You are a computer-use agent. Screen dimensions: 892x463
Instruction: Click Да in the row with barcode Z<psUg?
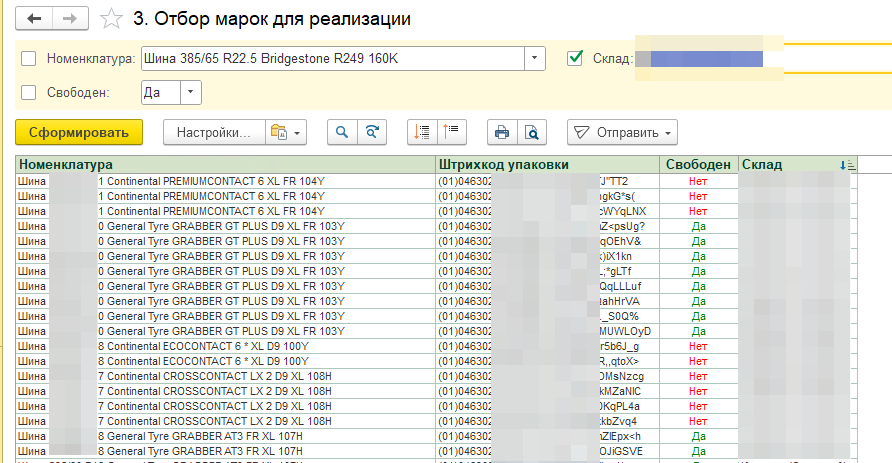[699, 226]
